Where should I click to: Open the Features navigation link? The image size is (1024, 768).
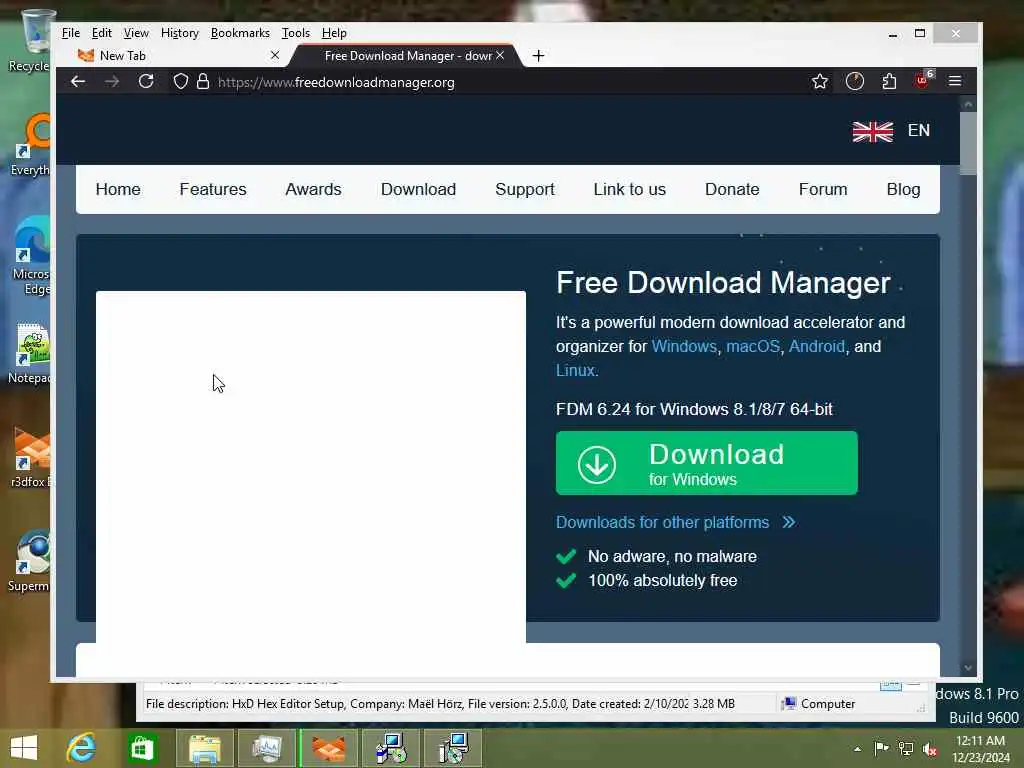click(x=213, y=189)
